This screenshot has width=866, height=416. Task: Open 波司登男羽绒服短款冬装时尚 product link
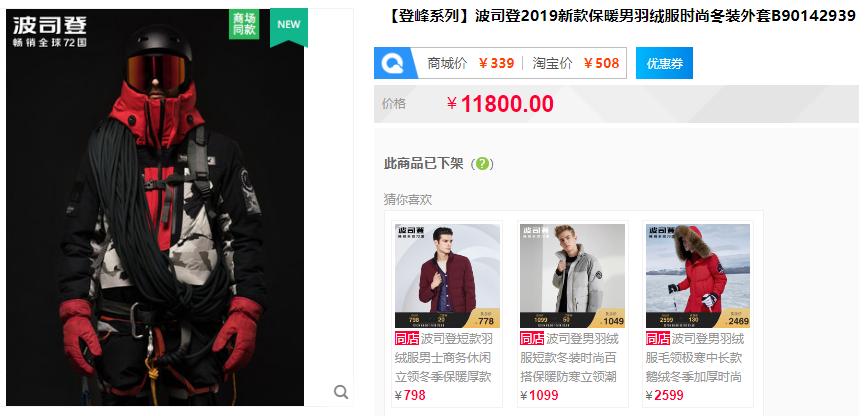(x=569, y=357)
